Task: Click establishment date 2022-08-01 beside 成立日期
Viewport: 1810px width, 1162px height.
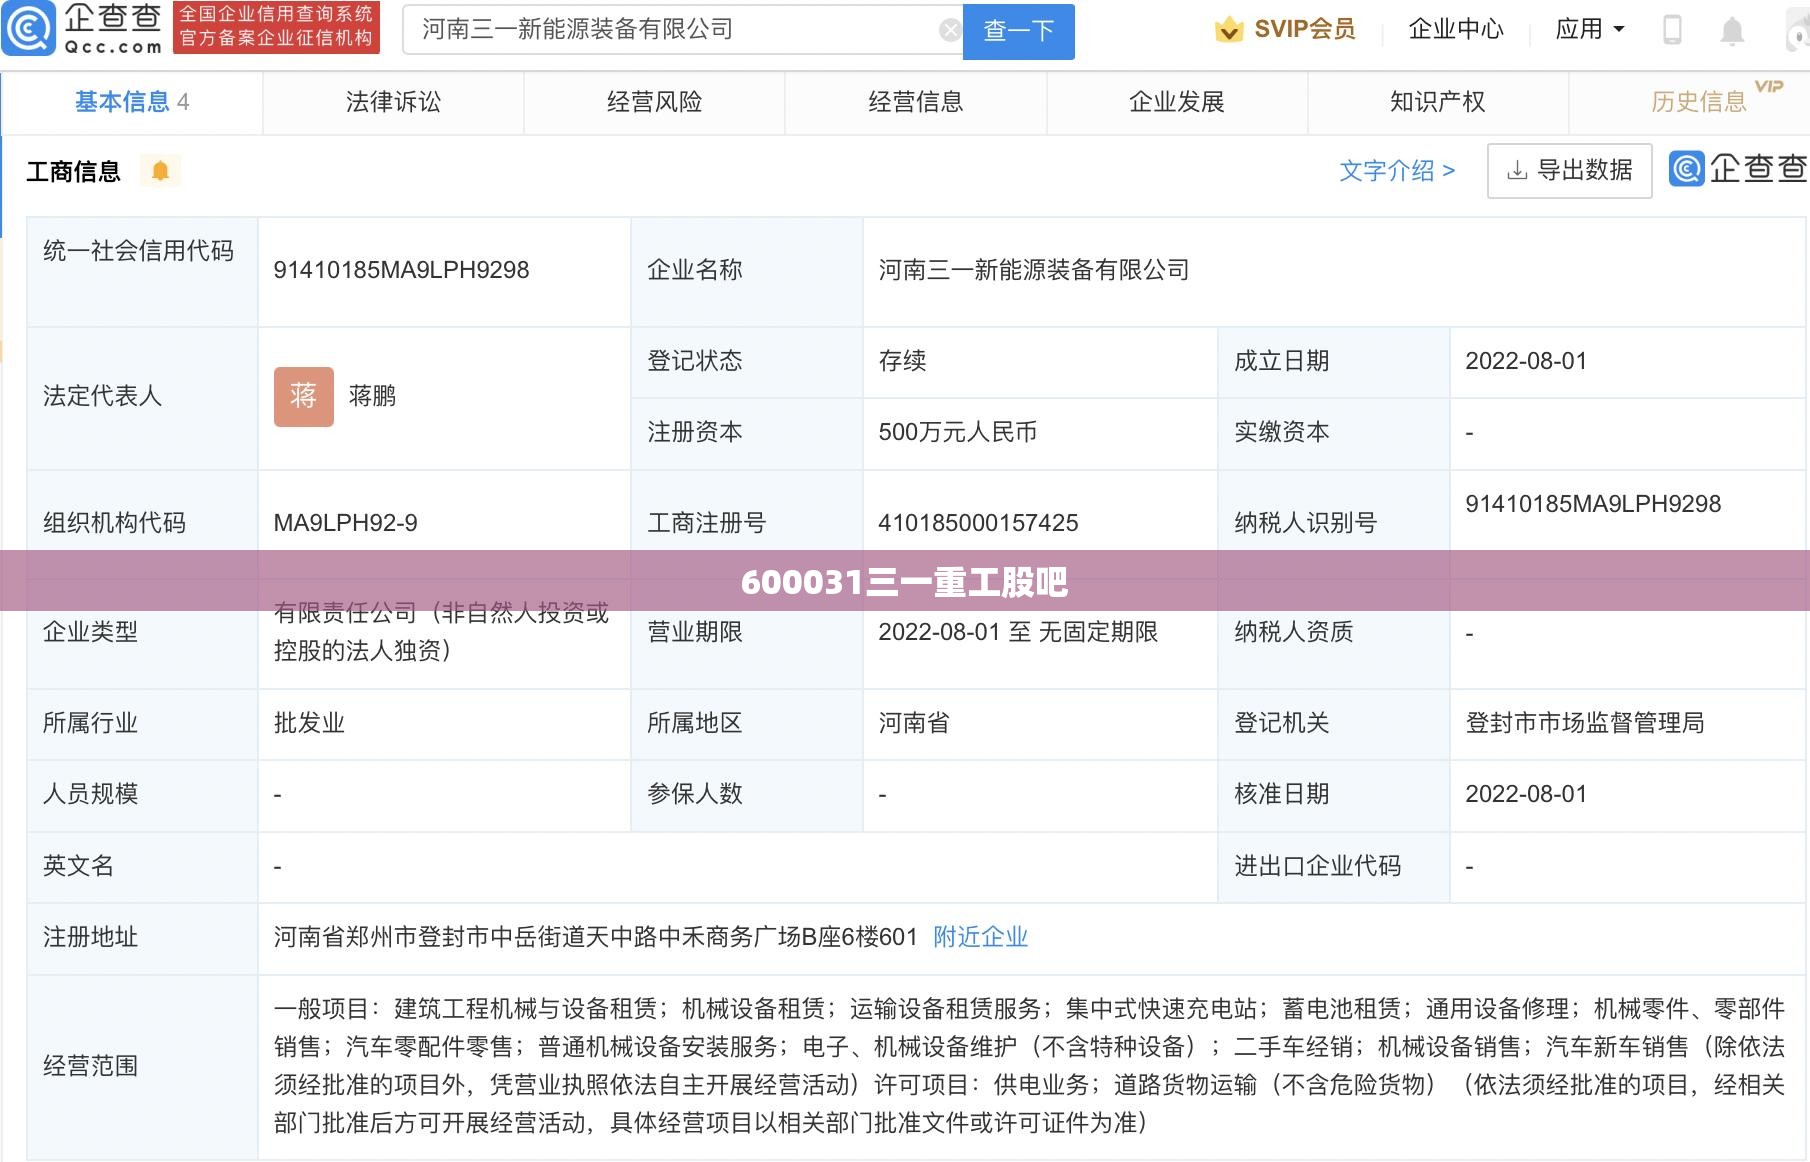Action: (x=1526, y=361)
